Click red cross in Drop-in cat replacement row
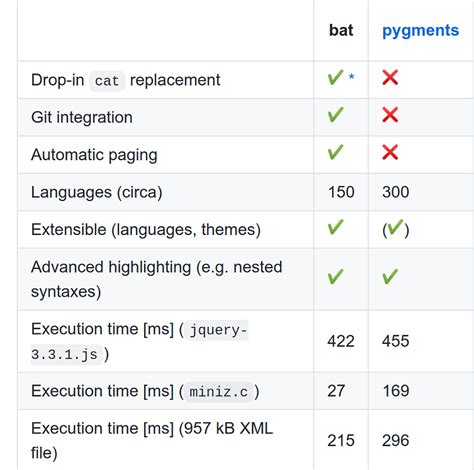 (x=390, y=78)
